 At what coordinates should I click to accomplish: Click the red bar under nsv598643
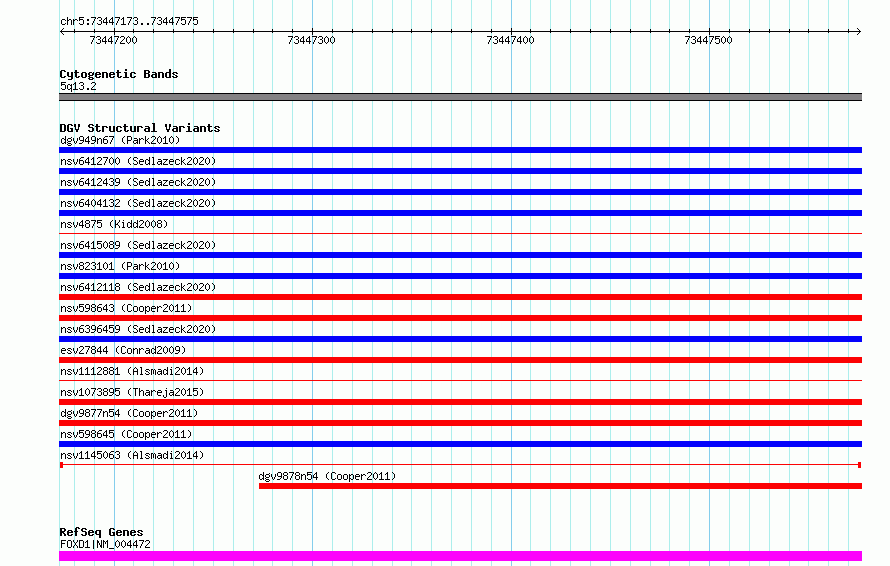click(460, 318)
